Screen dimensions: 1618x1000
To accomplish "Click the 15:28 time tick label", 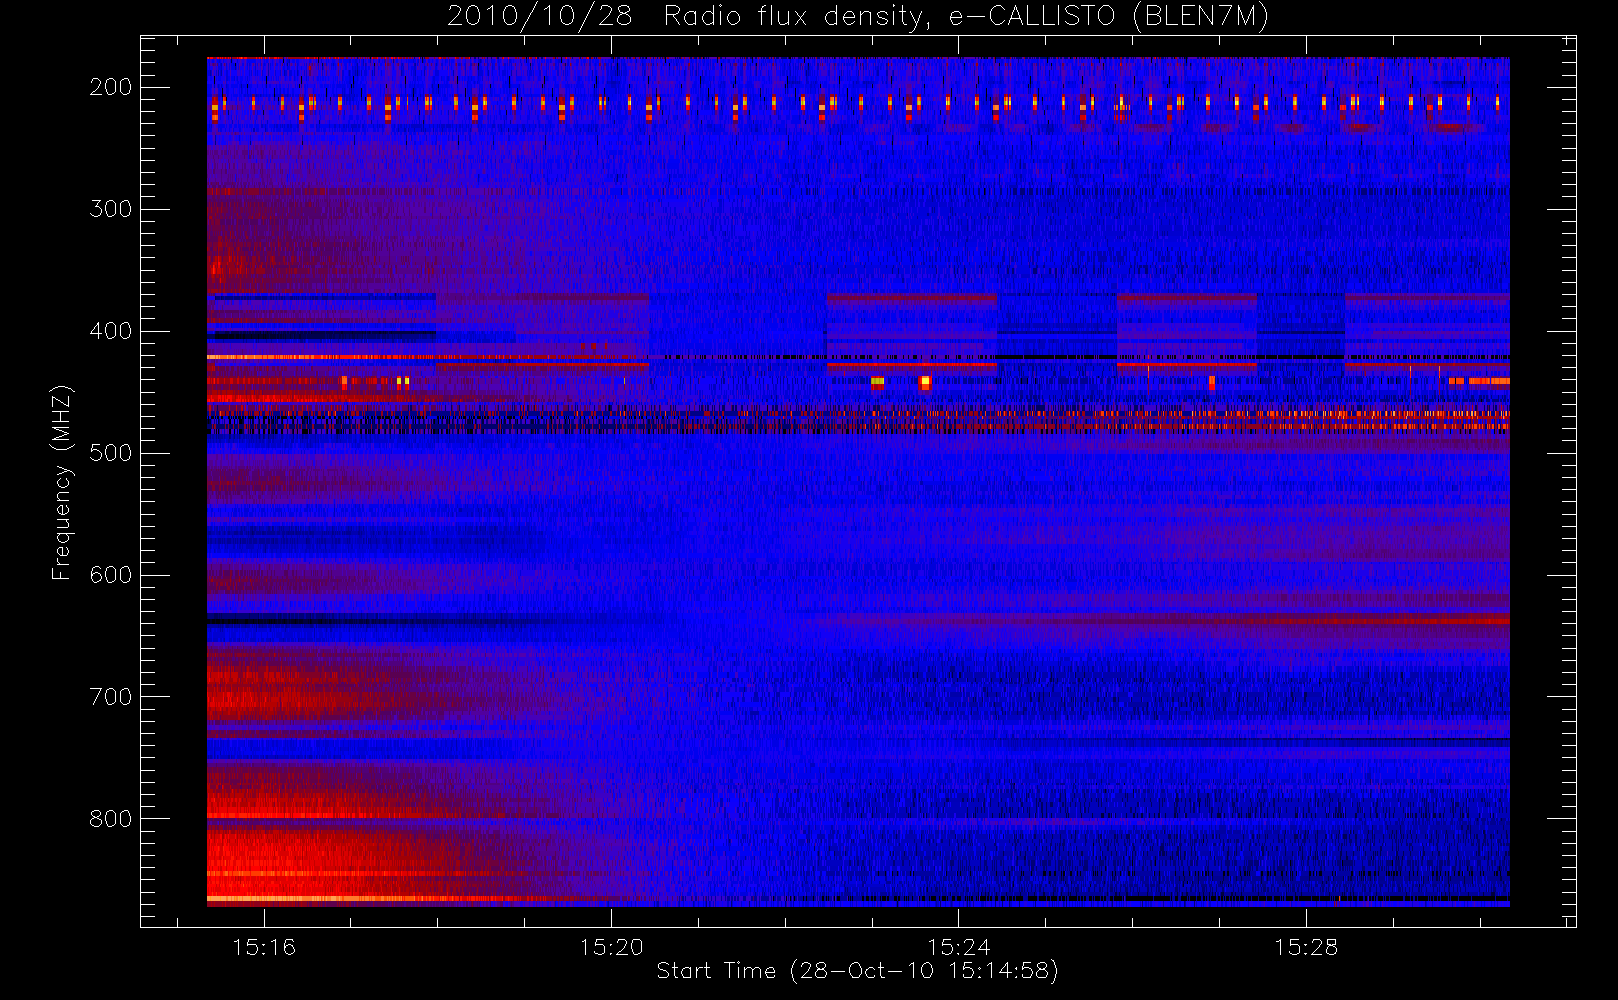I will coord(1305,947).
